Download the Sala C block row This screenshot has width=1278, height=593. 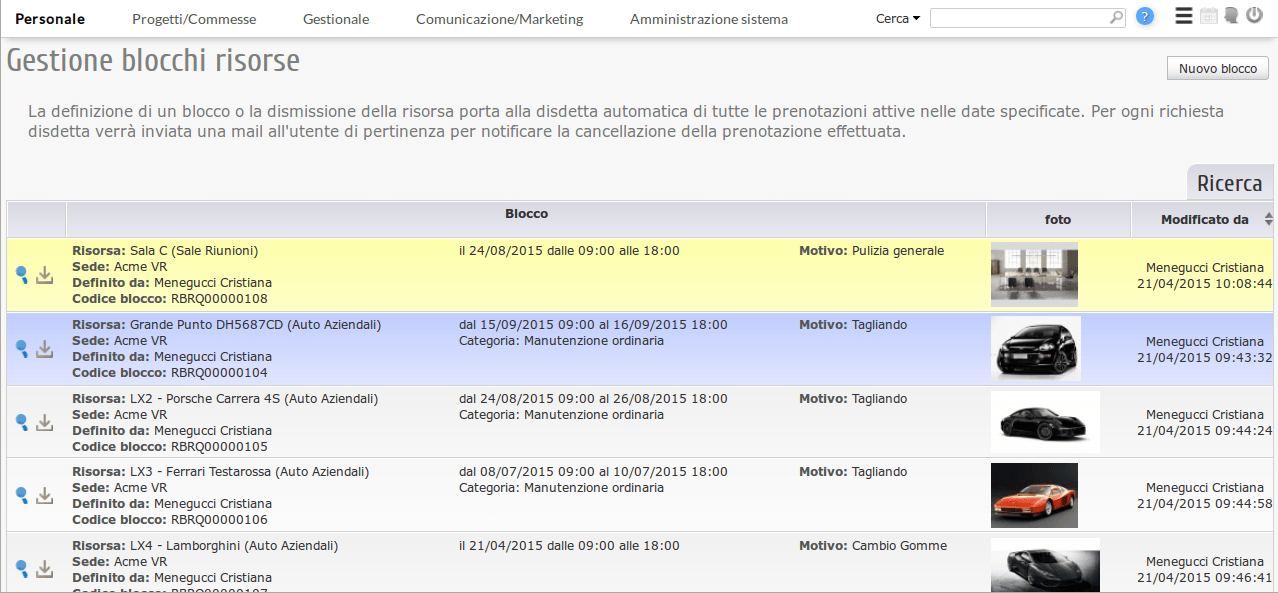click(x=44, y=275)
